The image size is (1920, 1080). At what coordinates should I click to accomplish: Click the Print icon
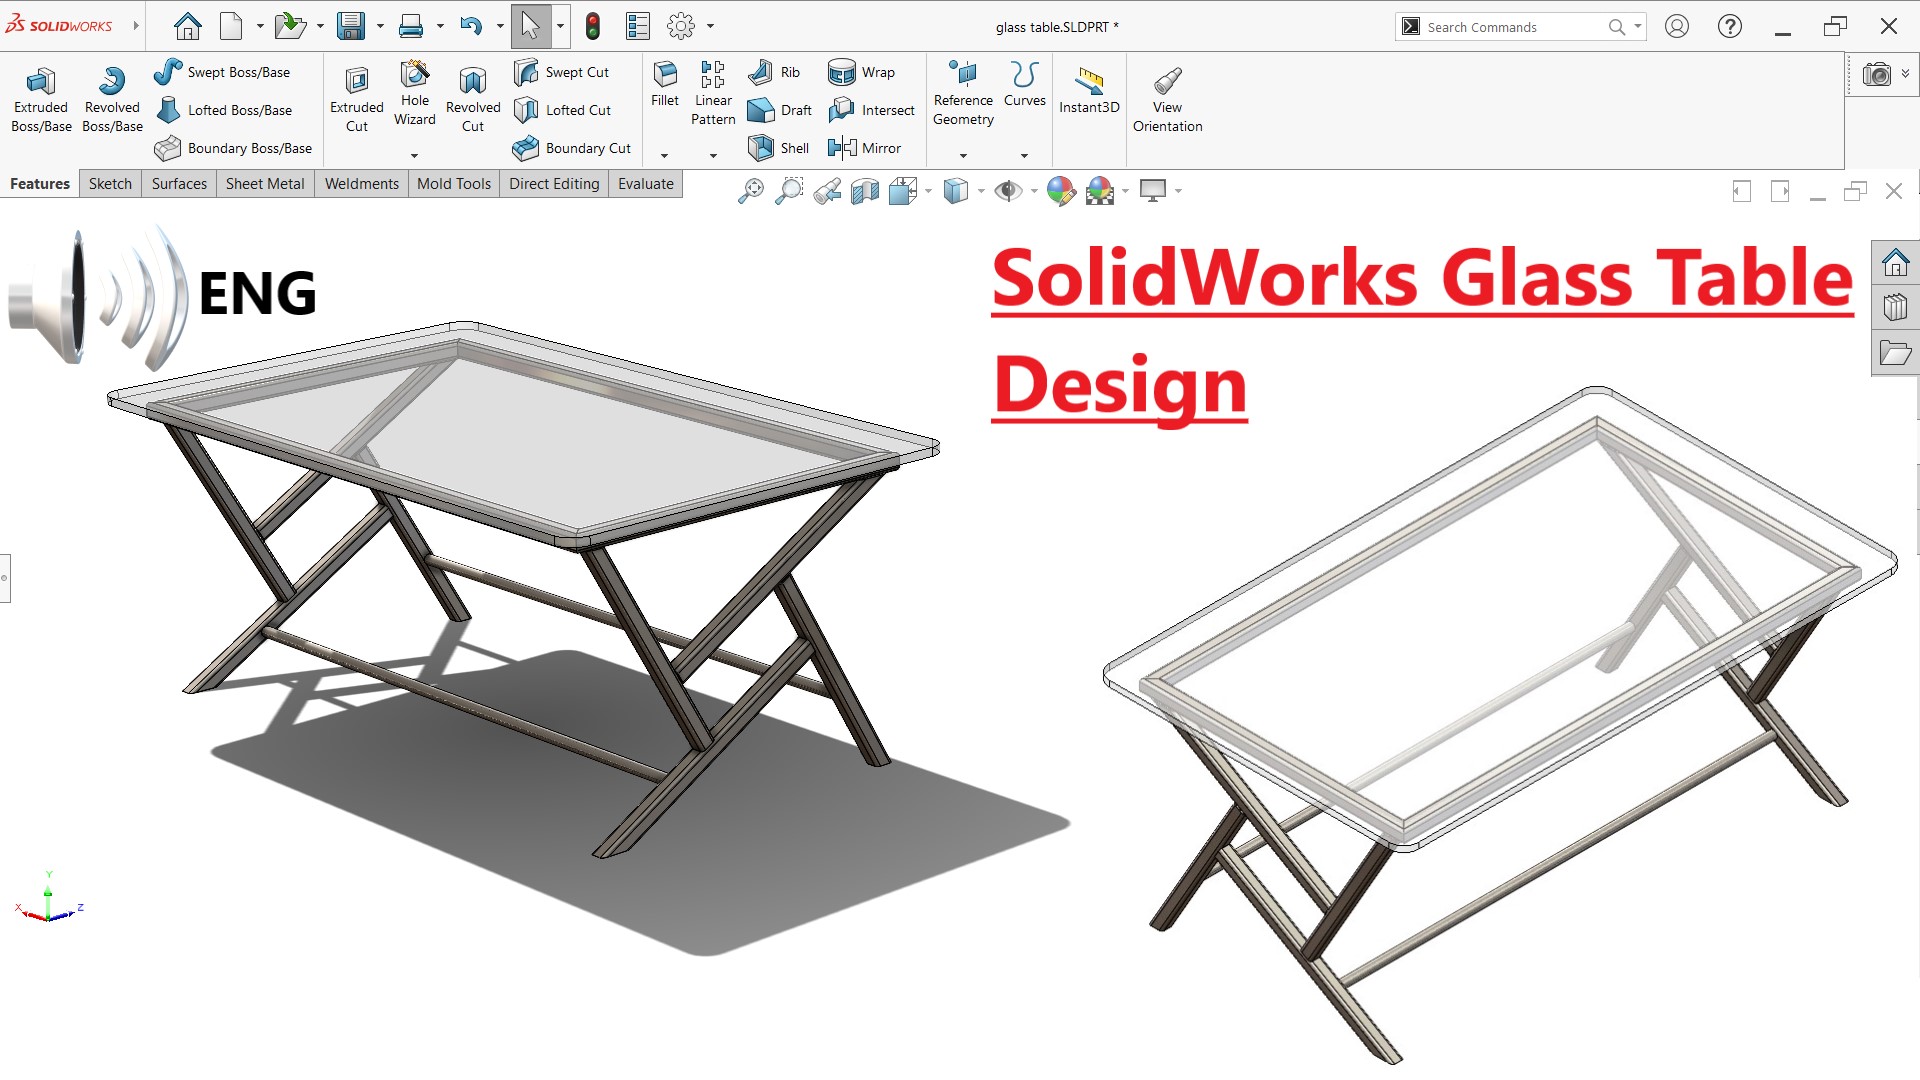click(411, 26)
